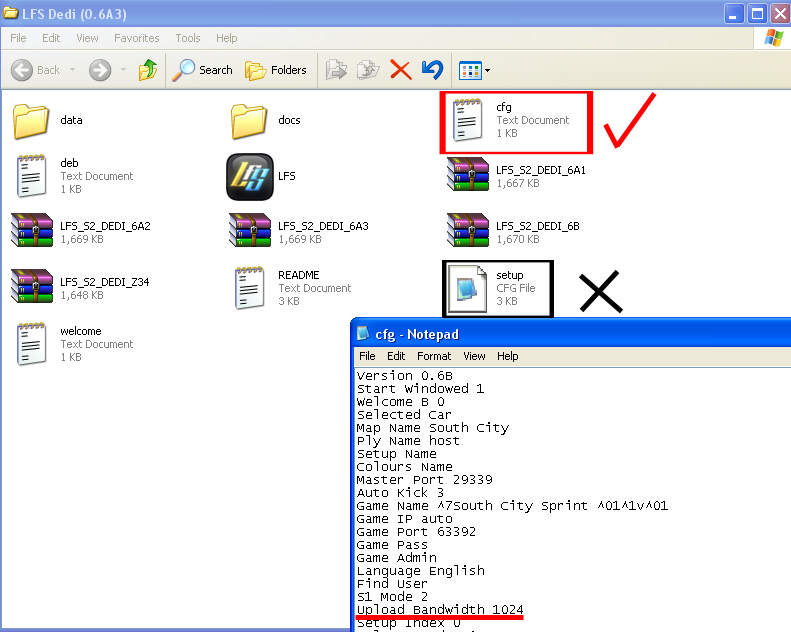This screenshot has height=632, width=791.
Task: Open the Favorites menu
Action: coord(137,38)
